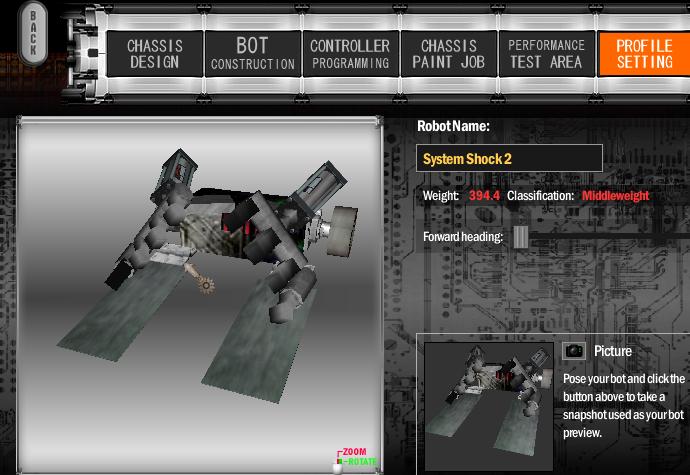Click the 'Picture' label text
The width and height of the screenshot is (690, 475).
613,351
